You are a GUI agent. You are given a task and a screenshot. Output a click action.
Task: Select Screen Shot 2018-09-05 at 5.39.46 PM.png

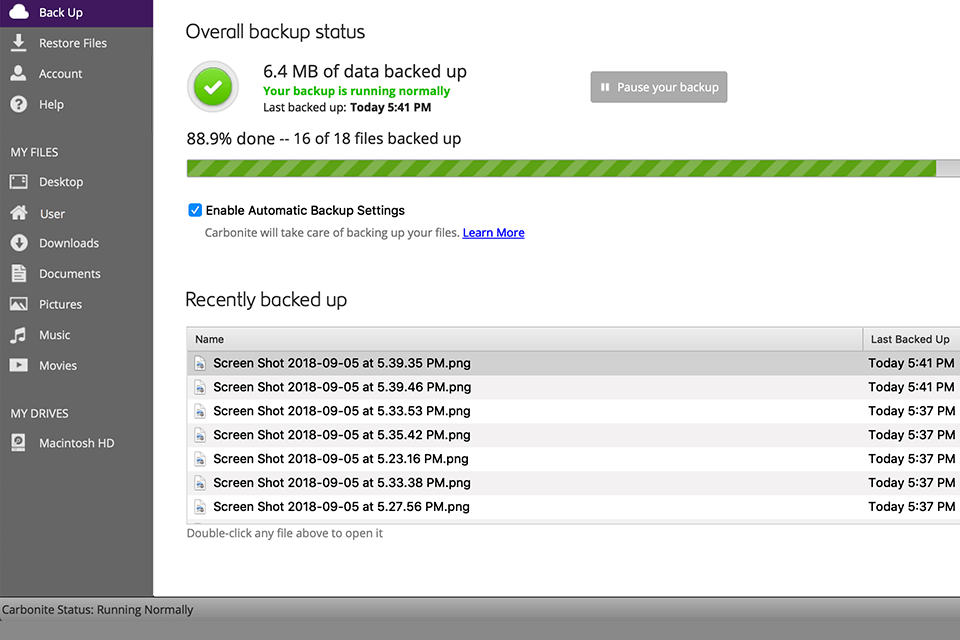pos(573,387)
